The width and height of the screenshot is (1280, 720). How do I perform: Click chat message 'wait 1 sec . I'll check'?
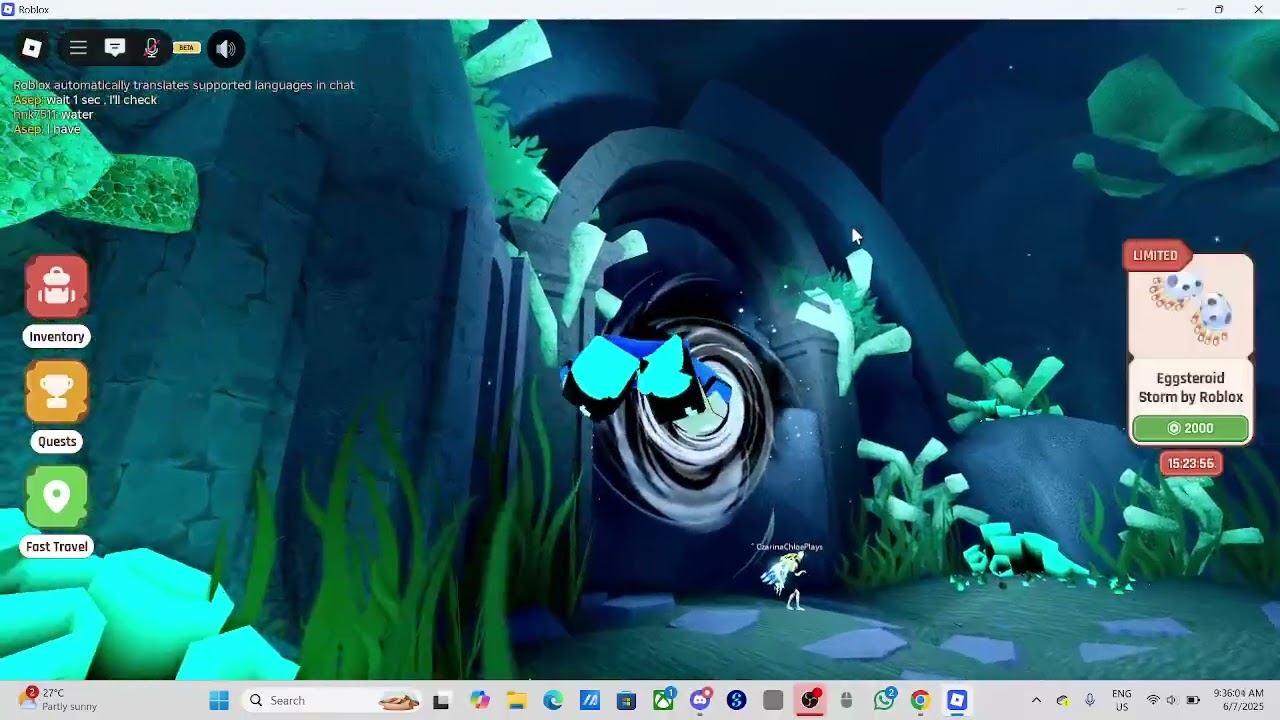pyautogui.click(x=101, y=100)
